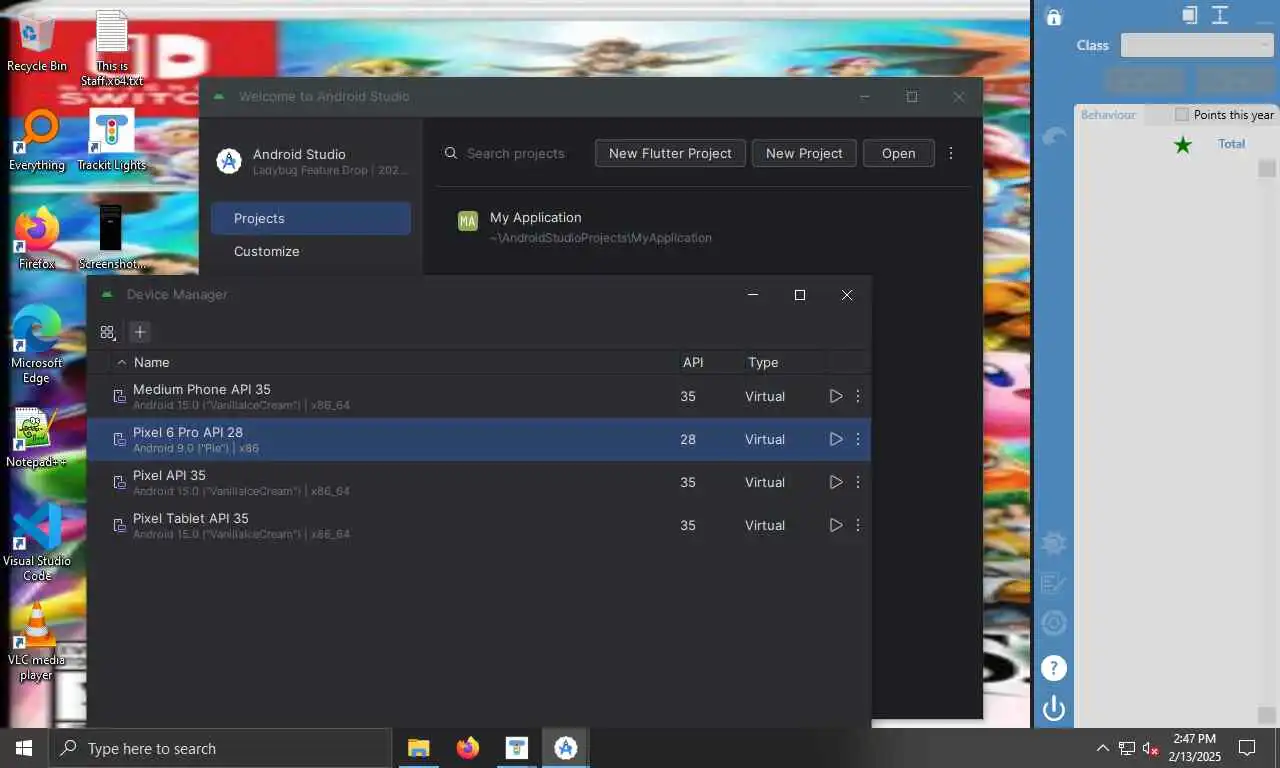Open the settings gear in the blue sidebar
The height and width of the screenshot is (768, 1280).
tap(1053, 543)
